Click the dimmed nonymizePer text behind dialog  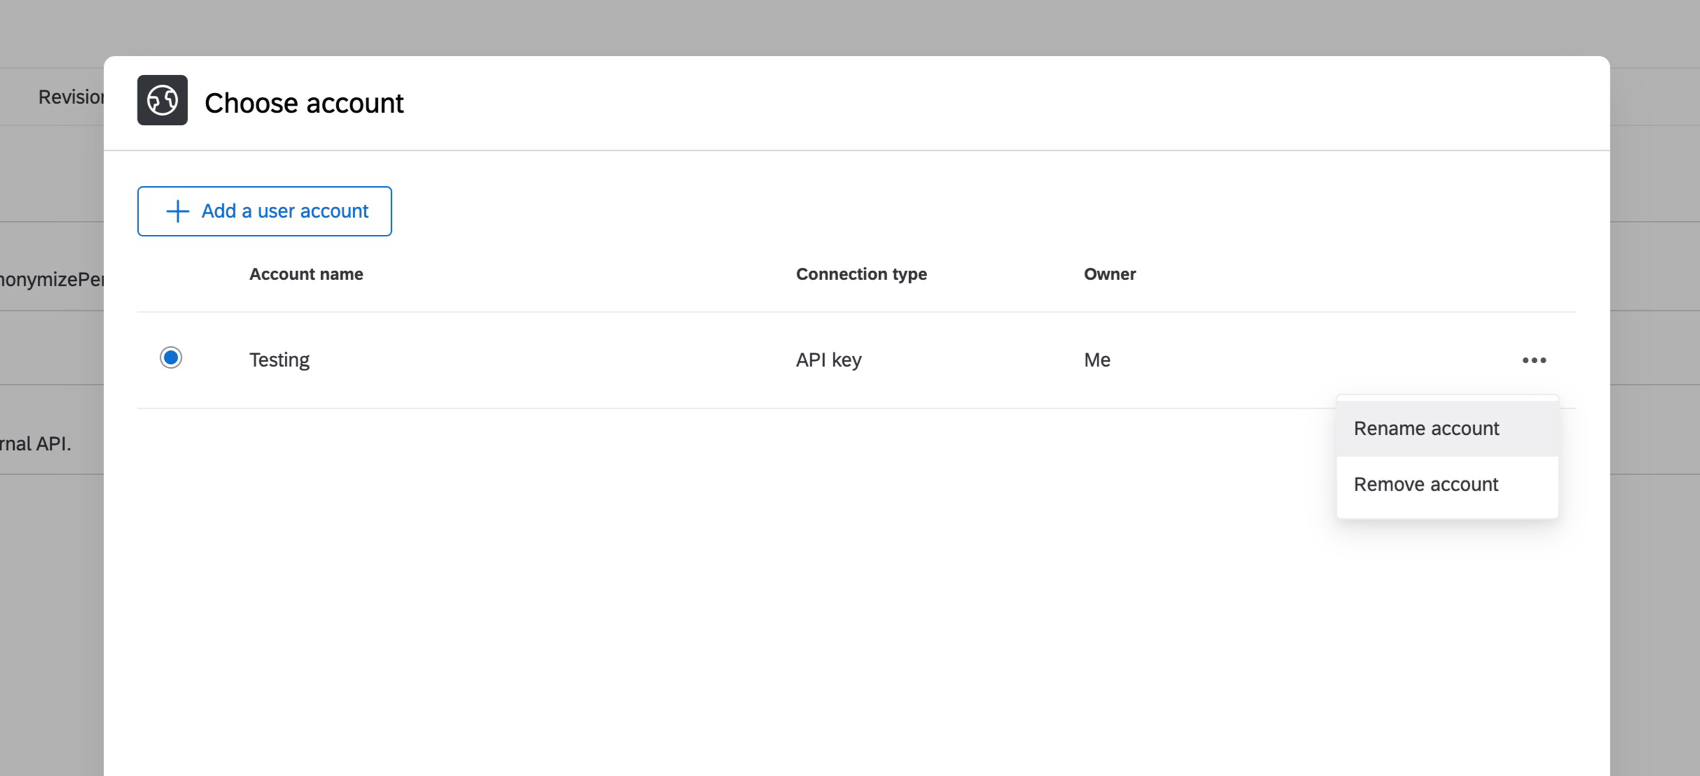click(x=52, y=279)
